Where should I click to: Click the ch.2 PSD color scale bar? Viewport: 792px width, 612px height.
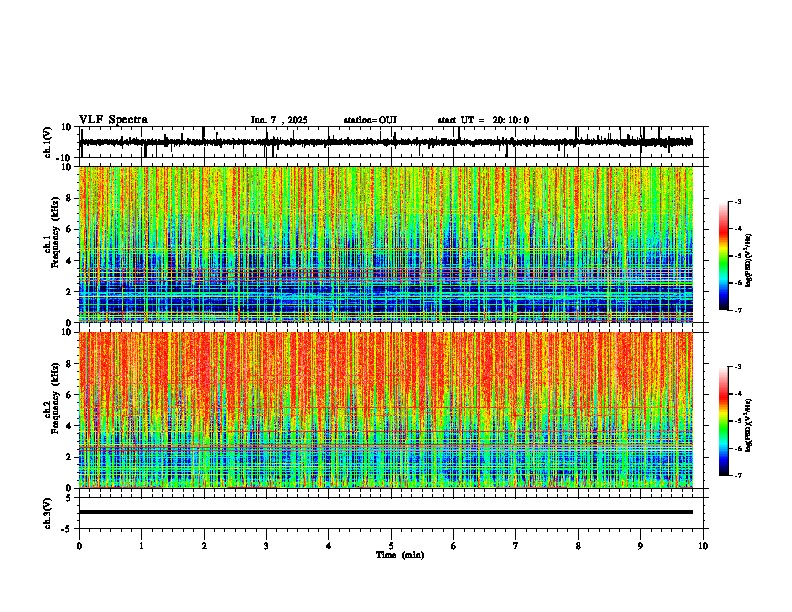point(724,421)
